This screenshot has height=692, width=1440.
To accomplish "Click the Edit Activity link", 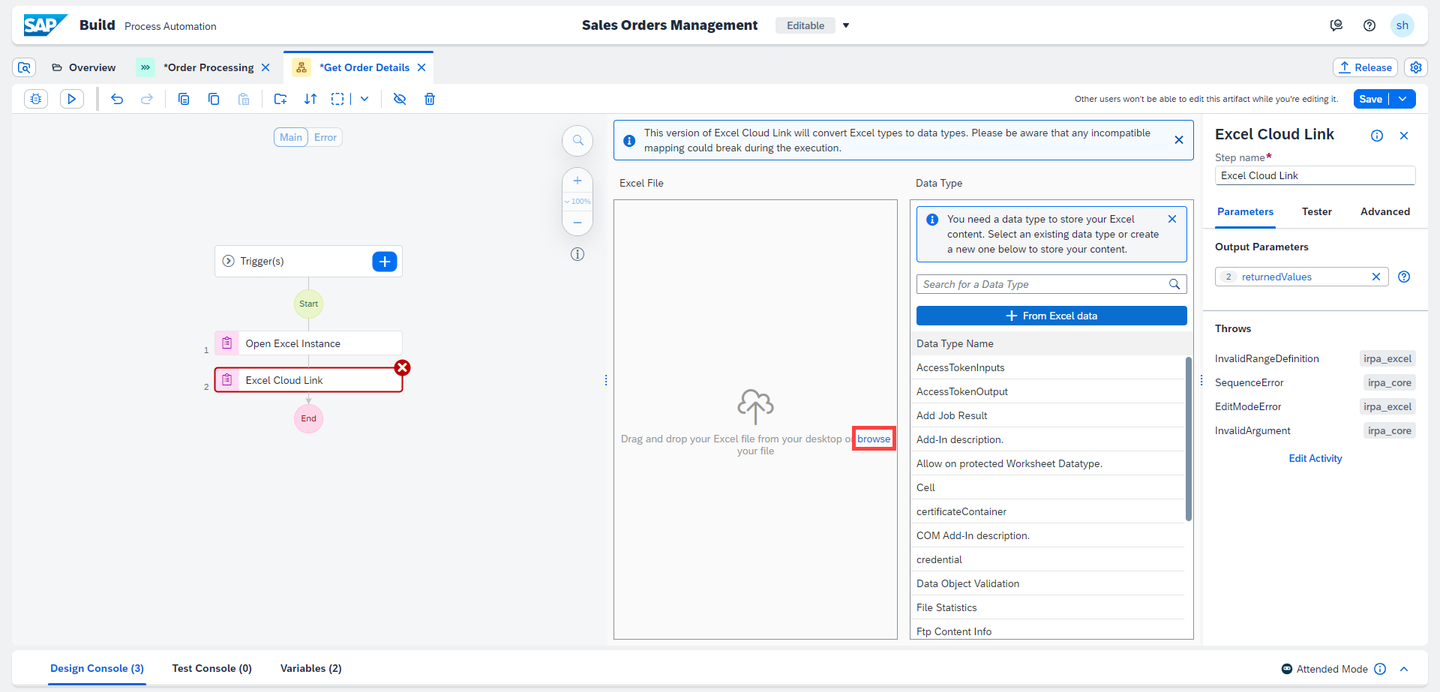I will (1315, 458).
